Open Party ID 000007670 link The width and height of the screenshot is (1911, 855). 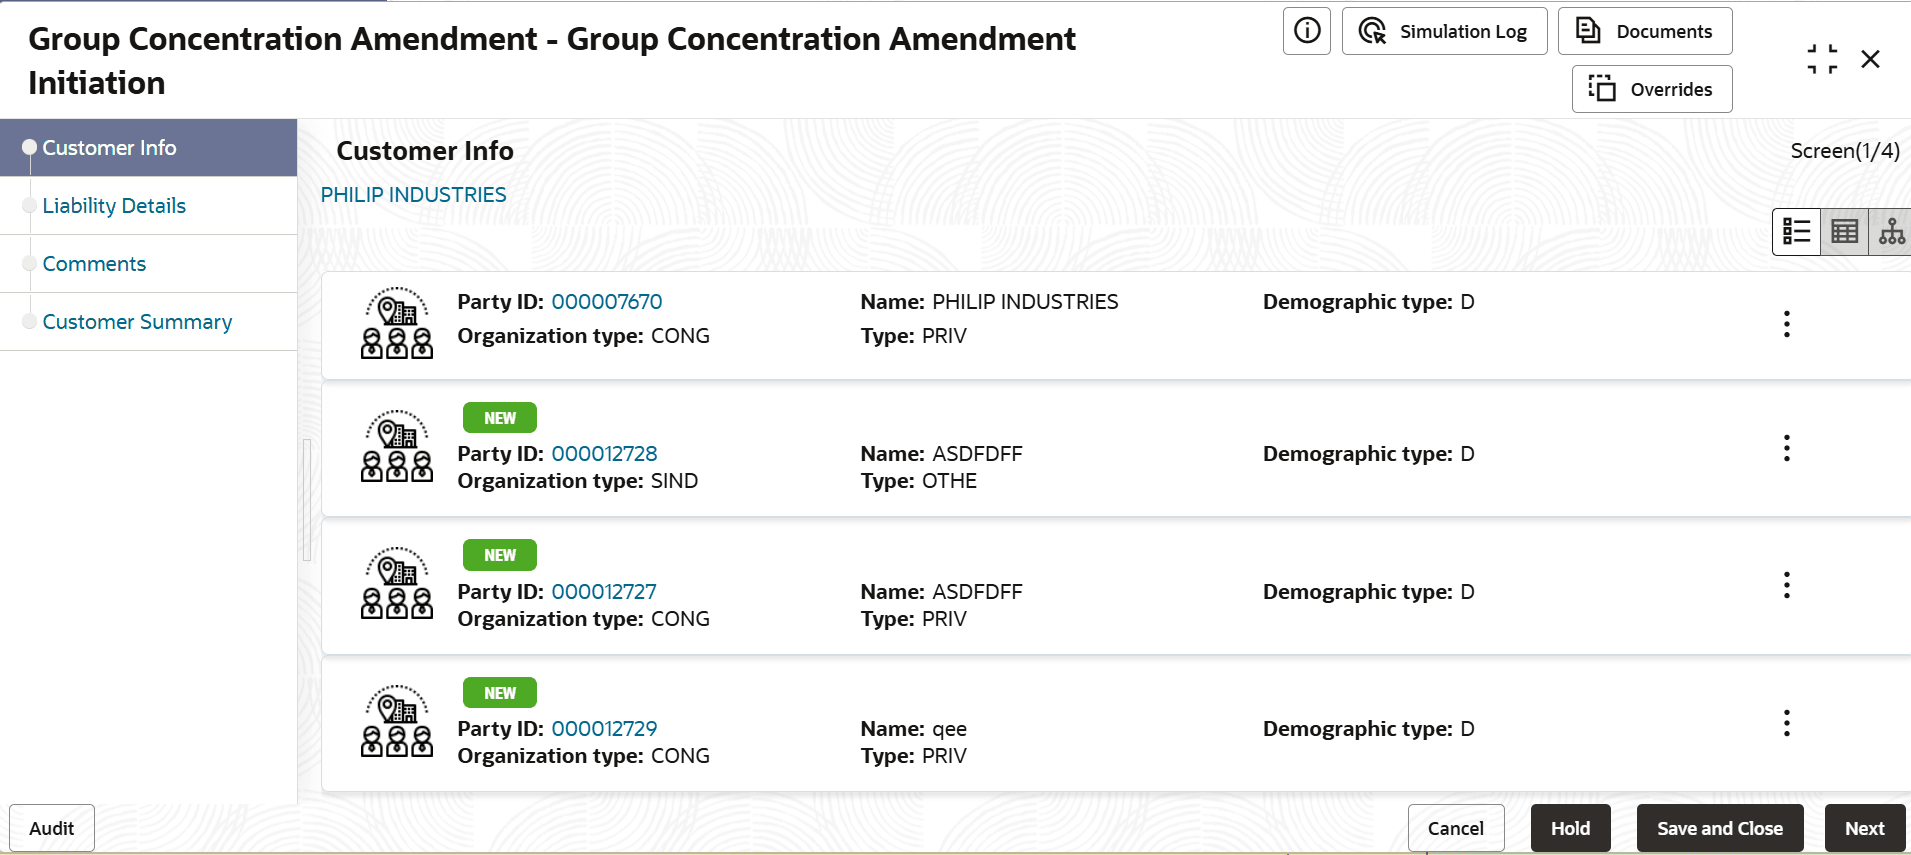click(x=606, y=302)
